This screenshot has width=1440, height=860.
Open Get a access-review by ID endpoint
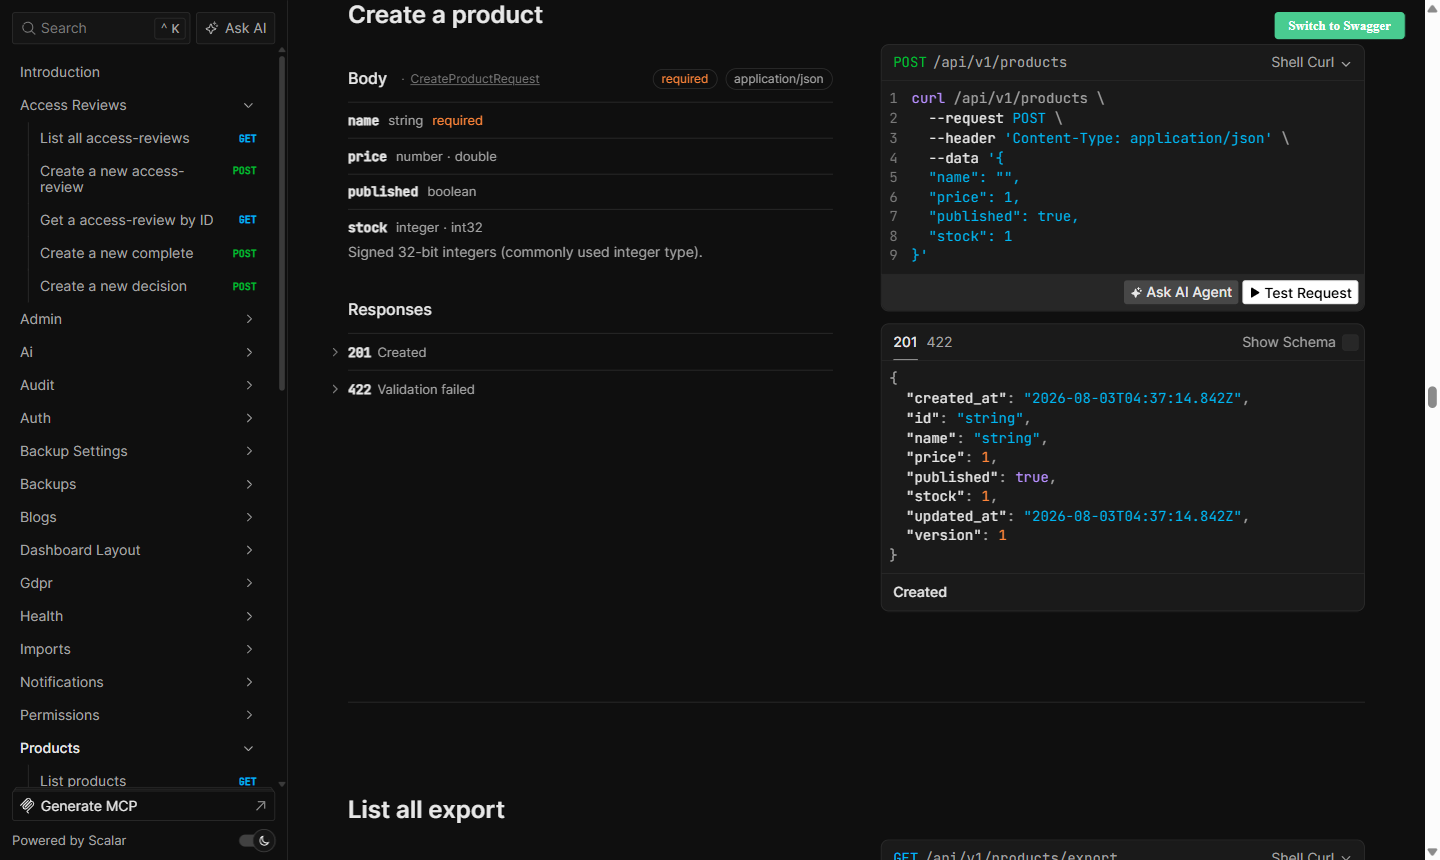150,220
